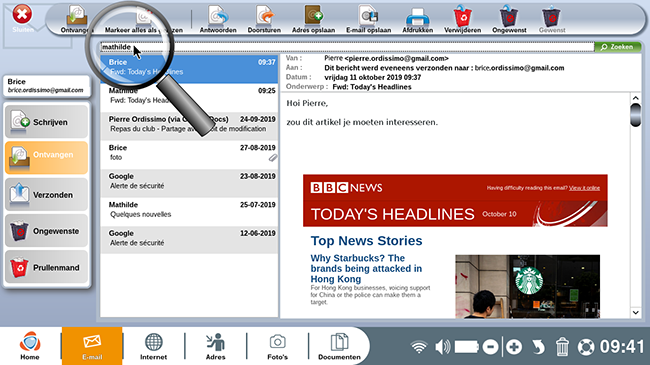Image resolution: width=650 pixels, height=365 pixels.
Task: Open Foto's in the bottom bar
Action: [277, 346]
